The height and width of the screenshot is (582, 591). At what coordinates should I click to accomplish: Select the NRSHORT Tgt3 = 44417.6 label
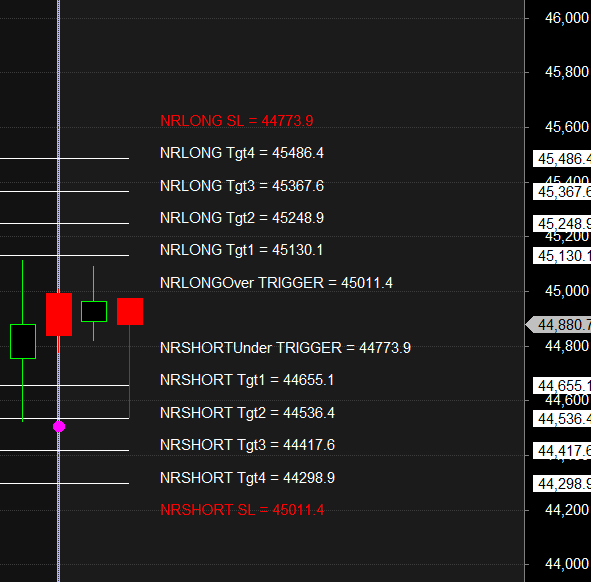click(x=247, y=445)
